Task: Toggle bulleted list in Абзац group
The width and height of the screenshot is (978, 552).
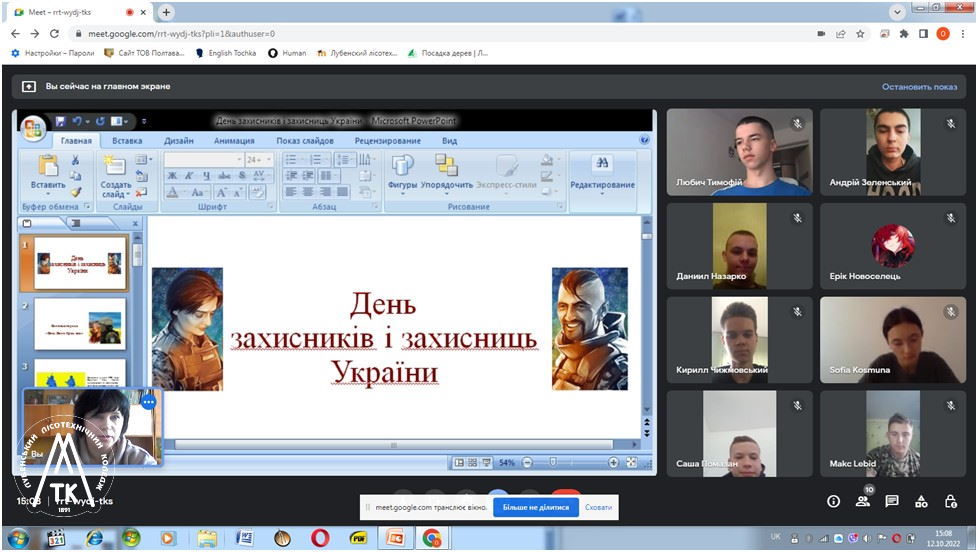Action: 291,160
